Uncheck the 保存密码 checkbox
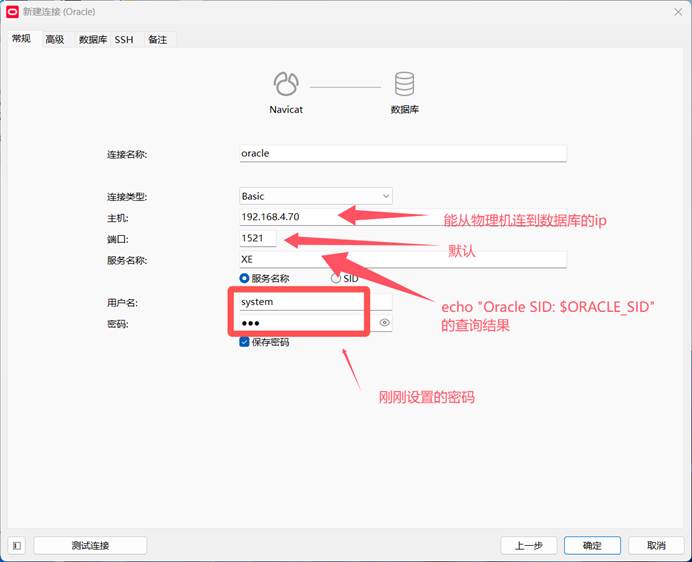 (244, 342)
